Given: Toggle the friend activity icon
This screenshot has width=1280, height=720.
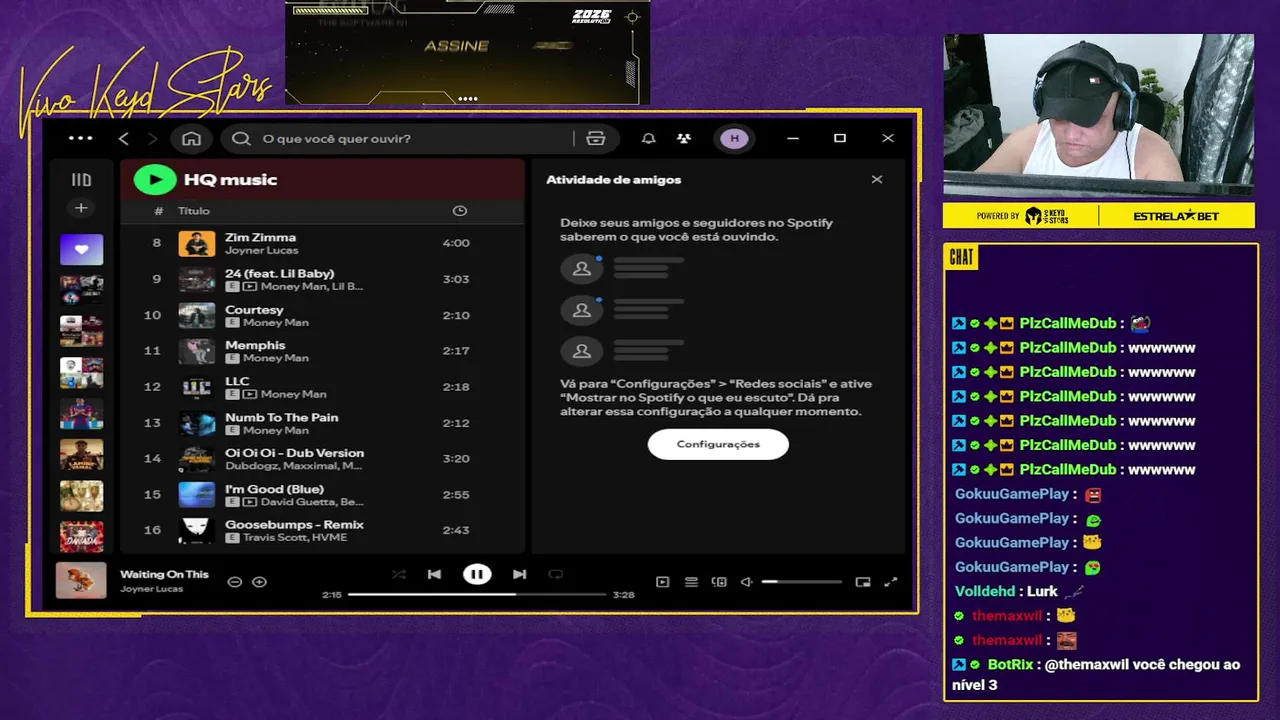Looking at the screenshot, I should coord(684,138).
